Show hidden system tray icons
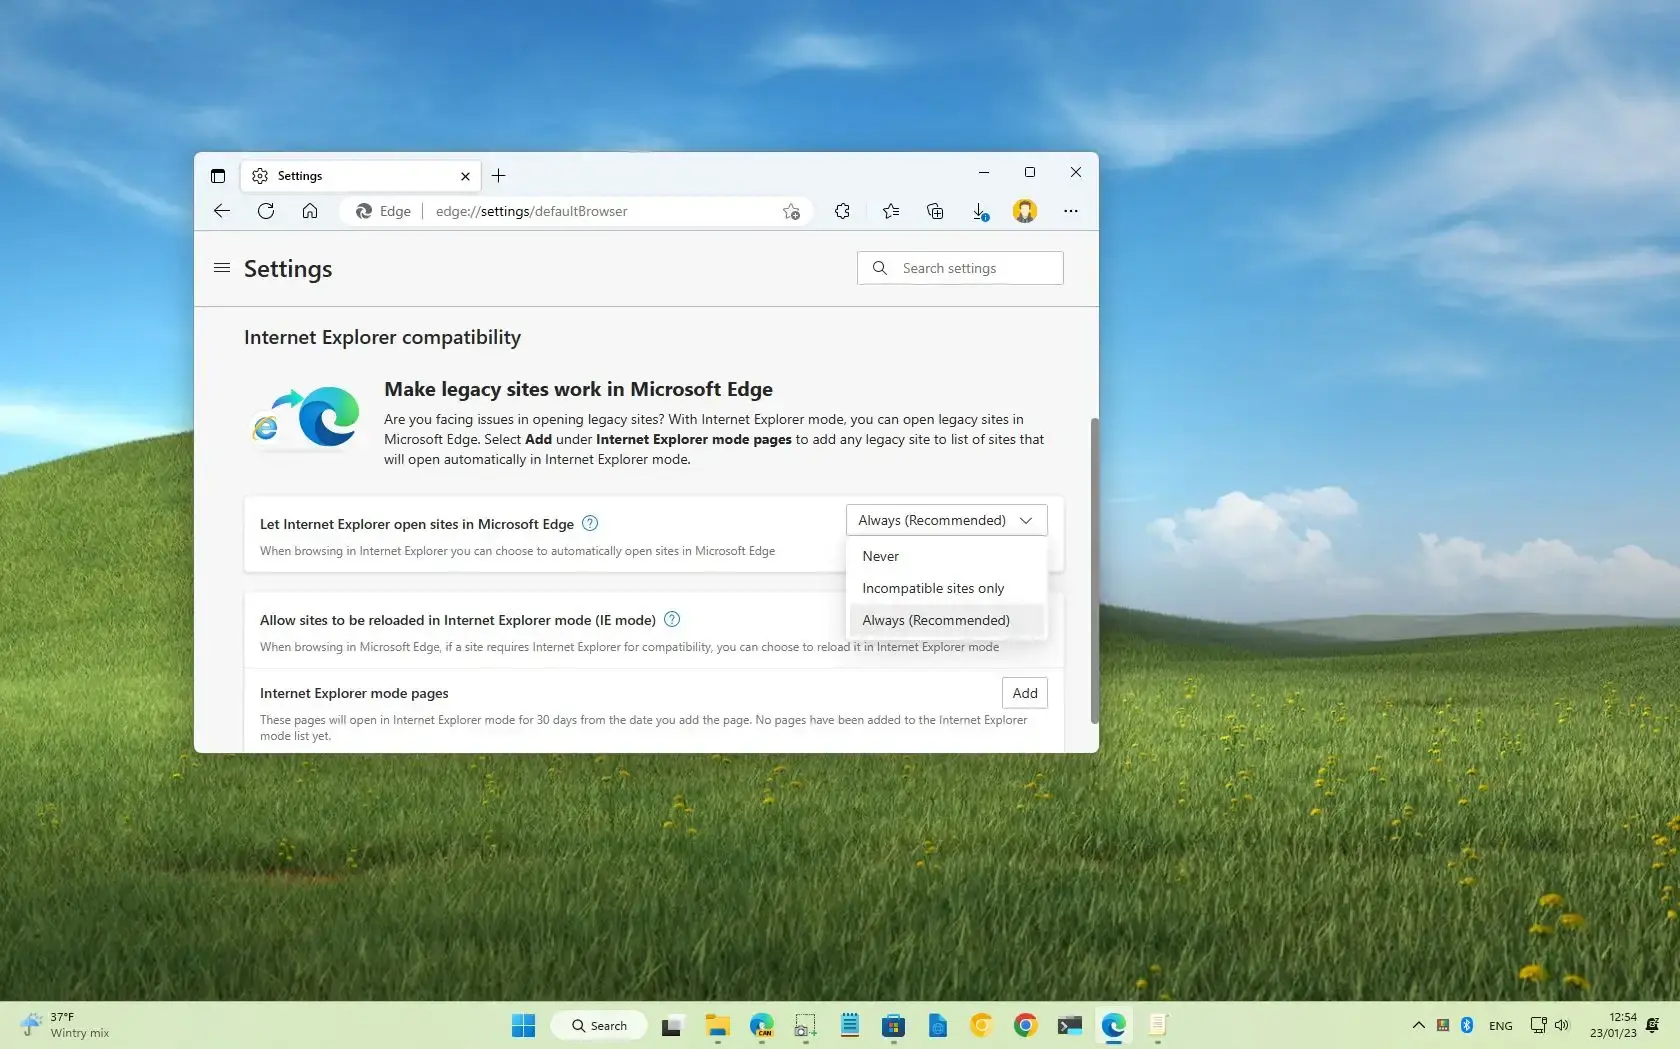This screenshot has width=1680, height=1049. 1418,1025
